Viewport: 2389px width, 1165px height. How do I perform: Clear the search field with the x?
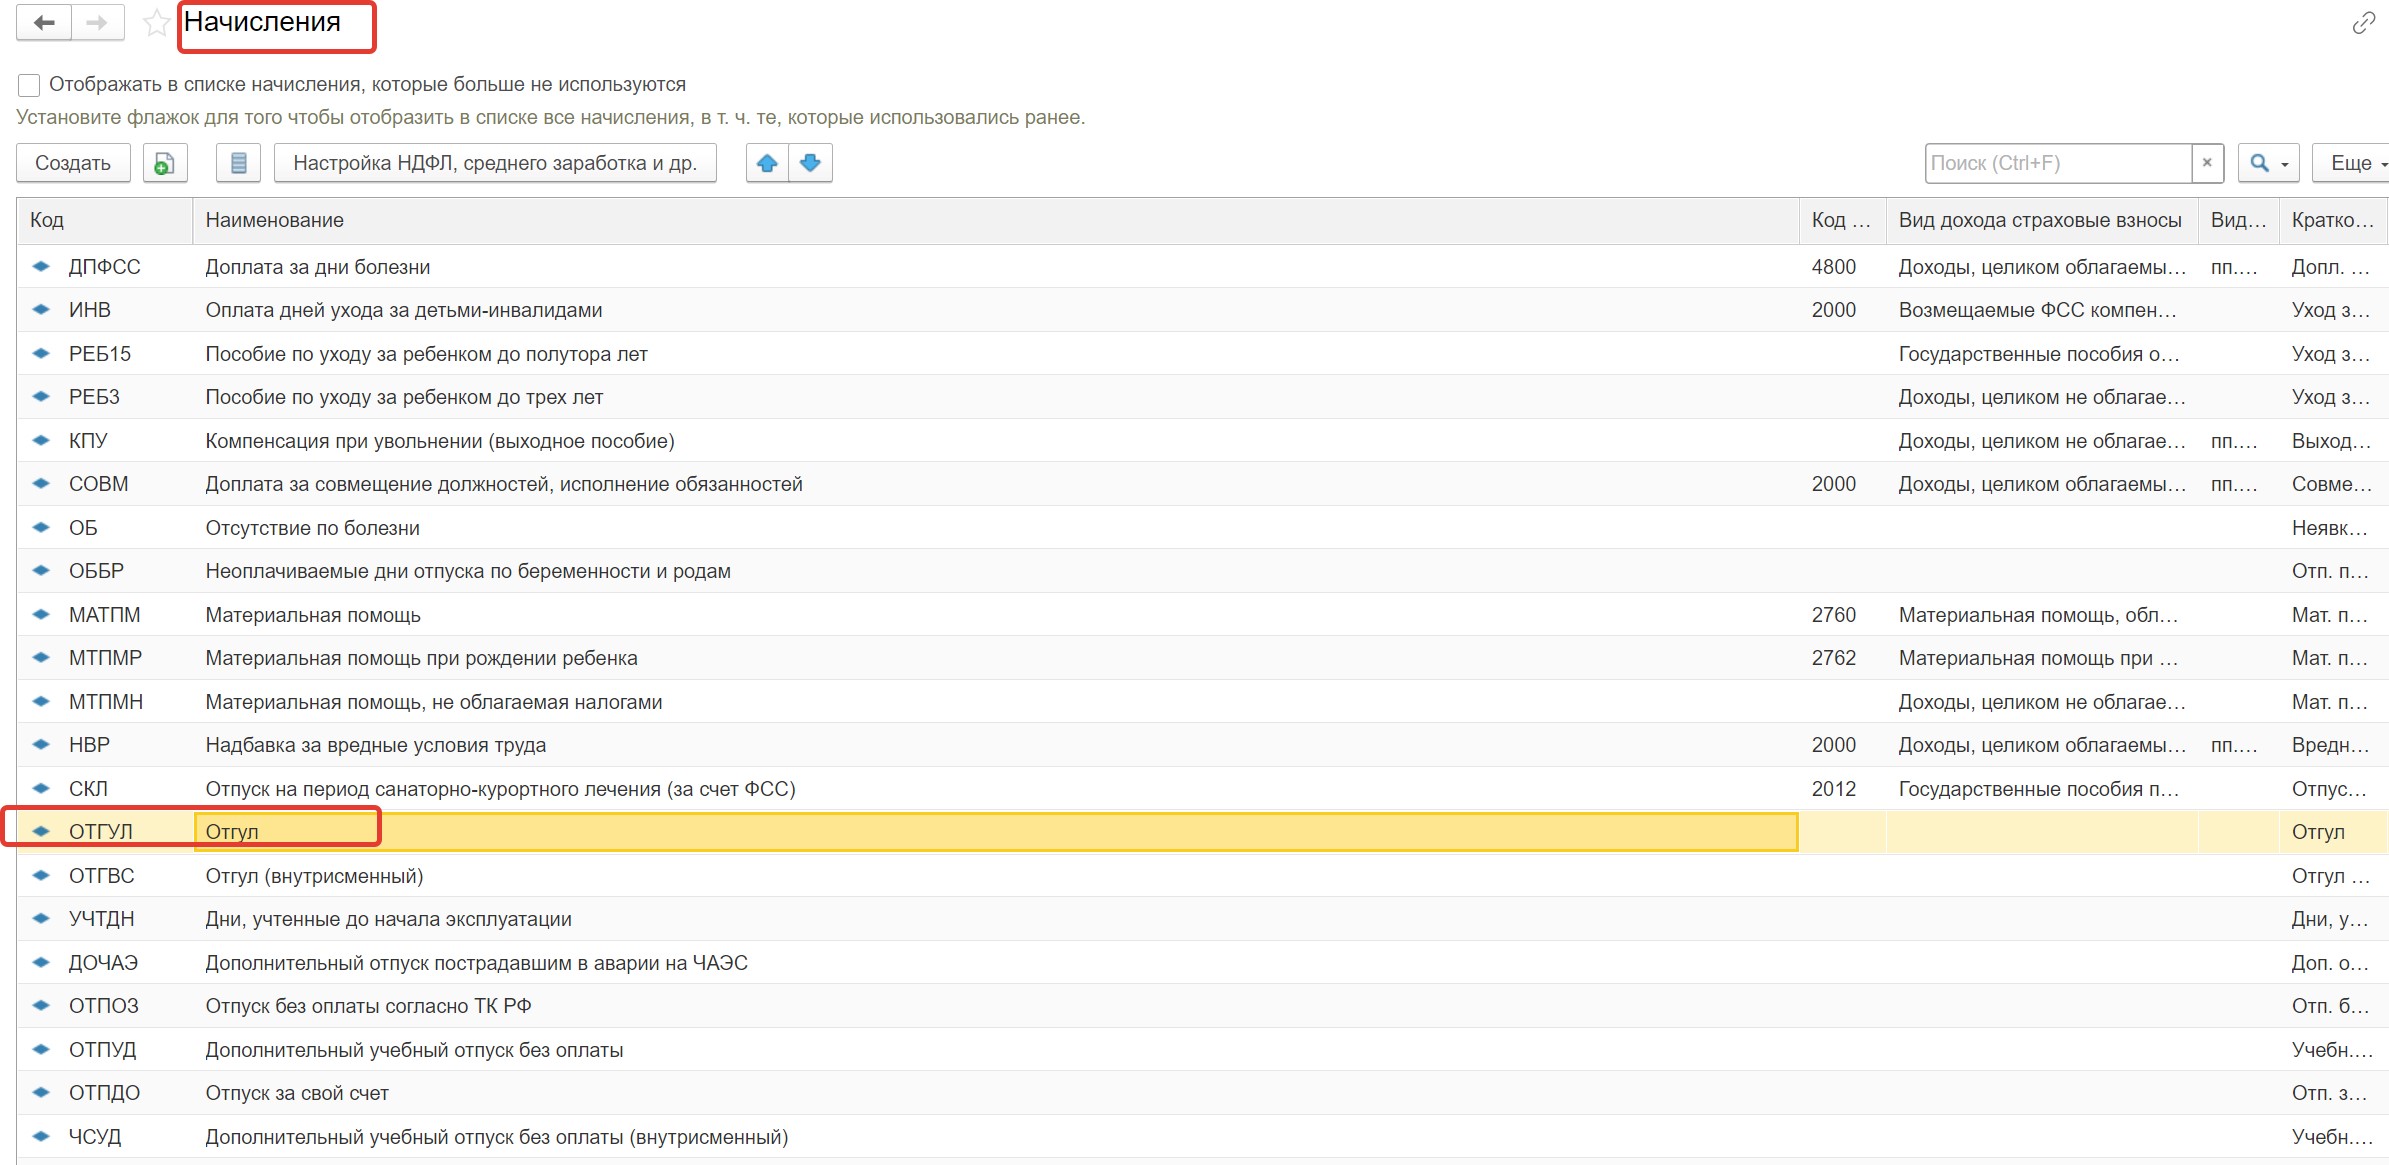pos(2207,163)
